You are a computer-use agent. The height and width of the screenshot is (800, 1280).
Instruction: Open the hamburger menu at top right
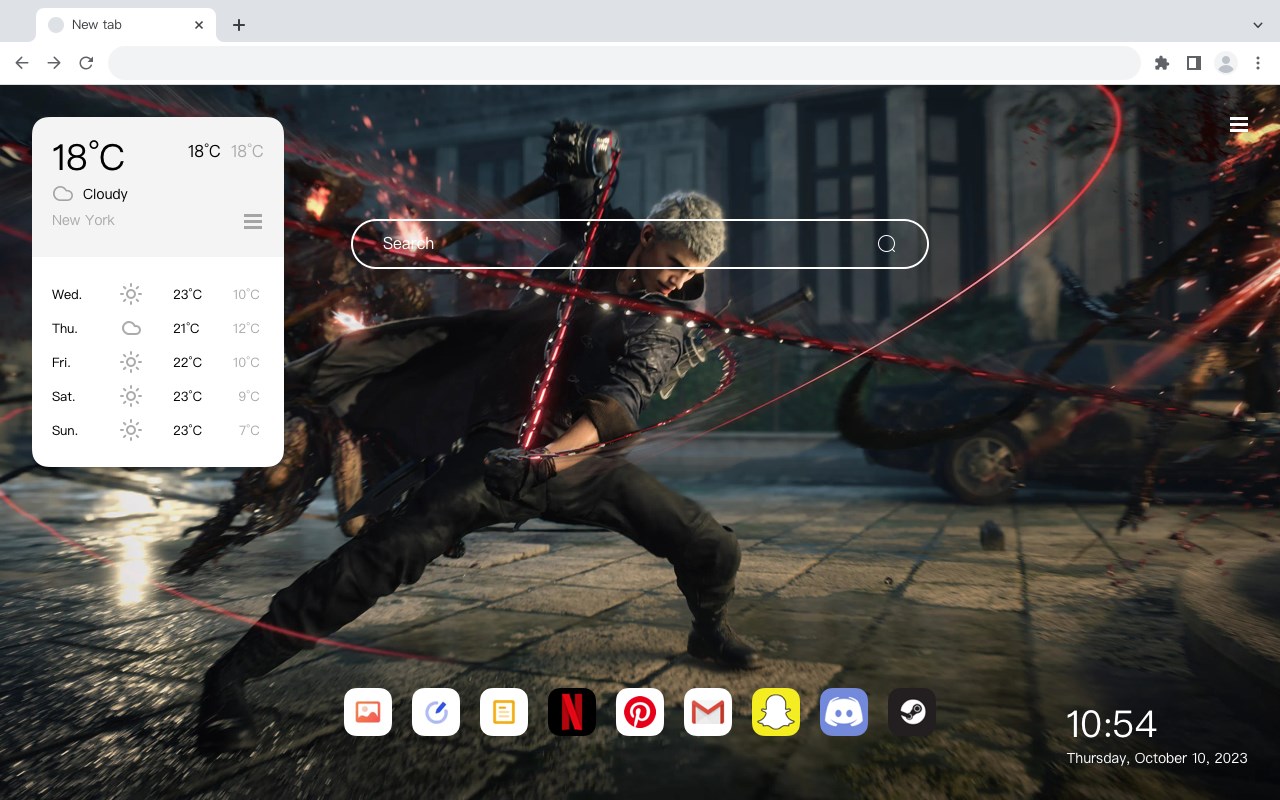(x=1239, y=124)
